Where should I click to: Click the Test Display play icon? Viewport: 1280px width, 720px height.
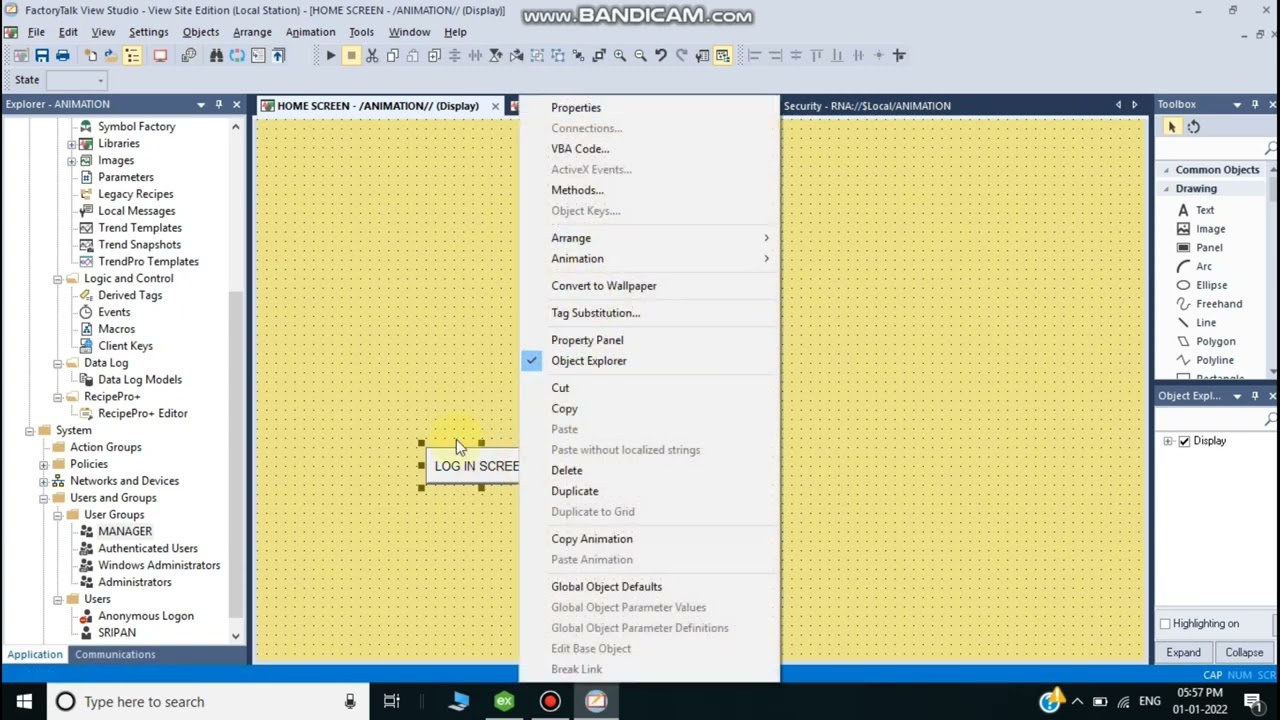pyautogui.click(x=330, y=56)
